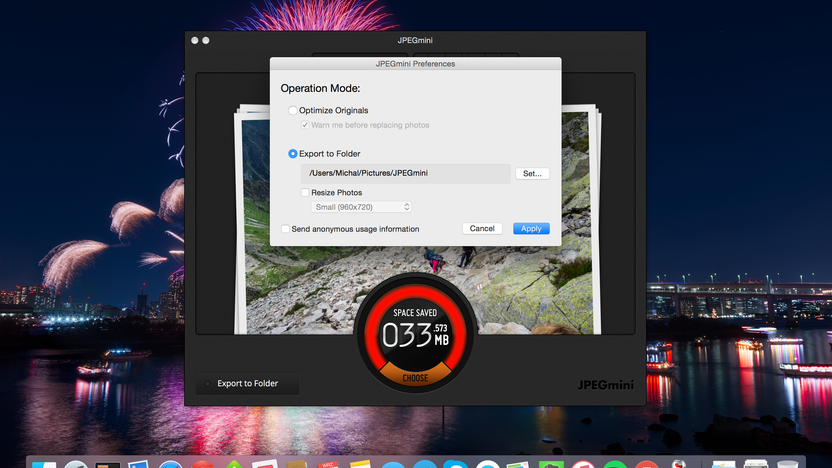Toggle 'Warn me before replacing photos' checkbox
This screenshot has width=832, height=468.
[x=305, y=125]
